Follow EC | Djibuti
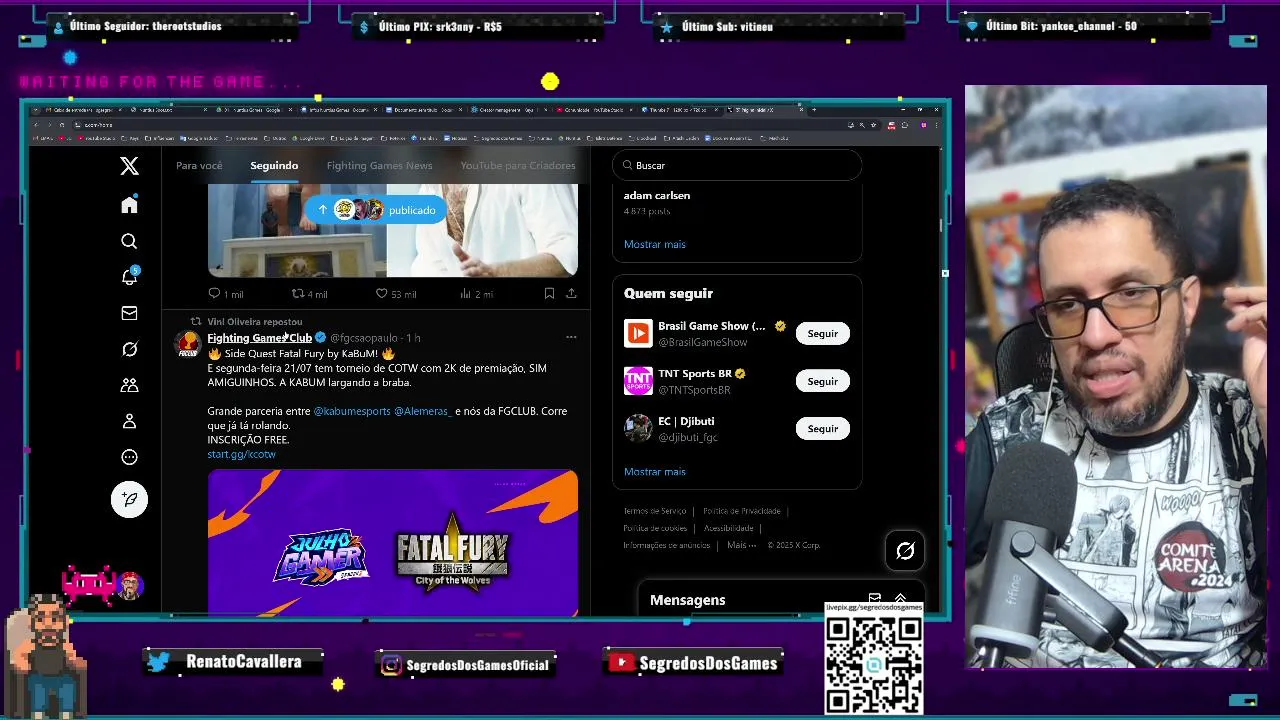The image size is (1280, 720). (823, 428)
